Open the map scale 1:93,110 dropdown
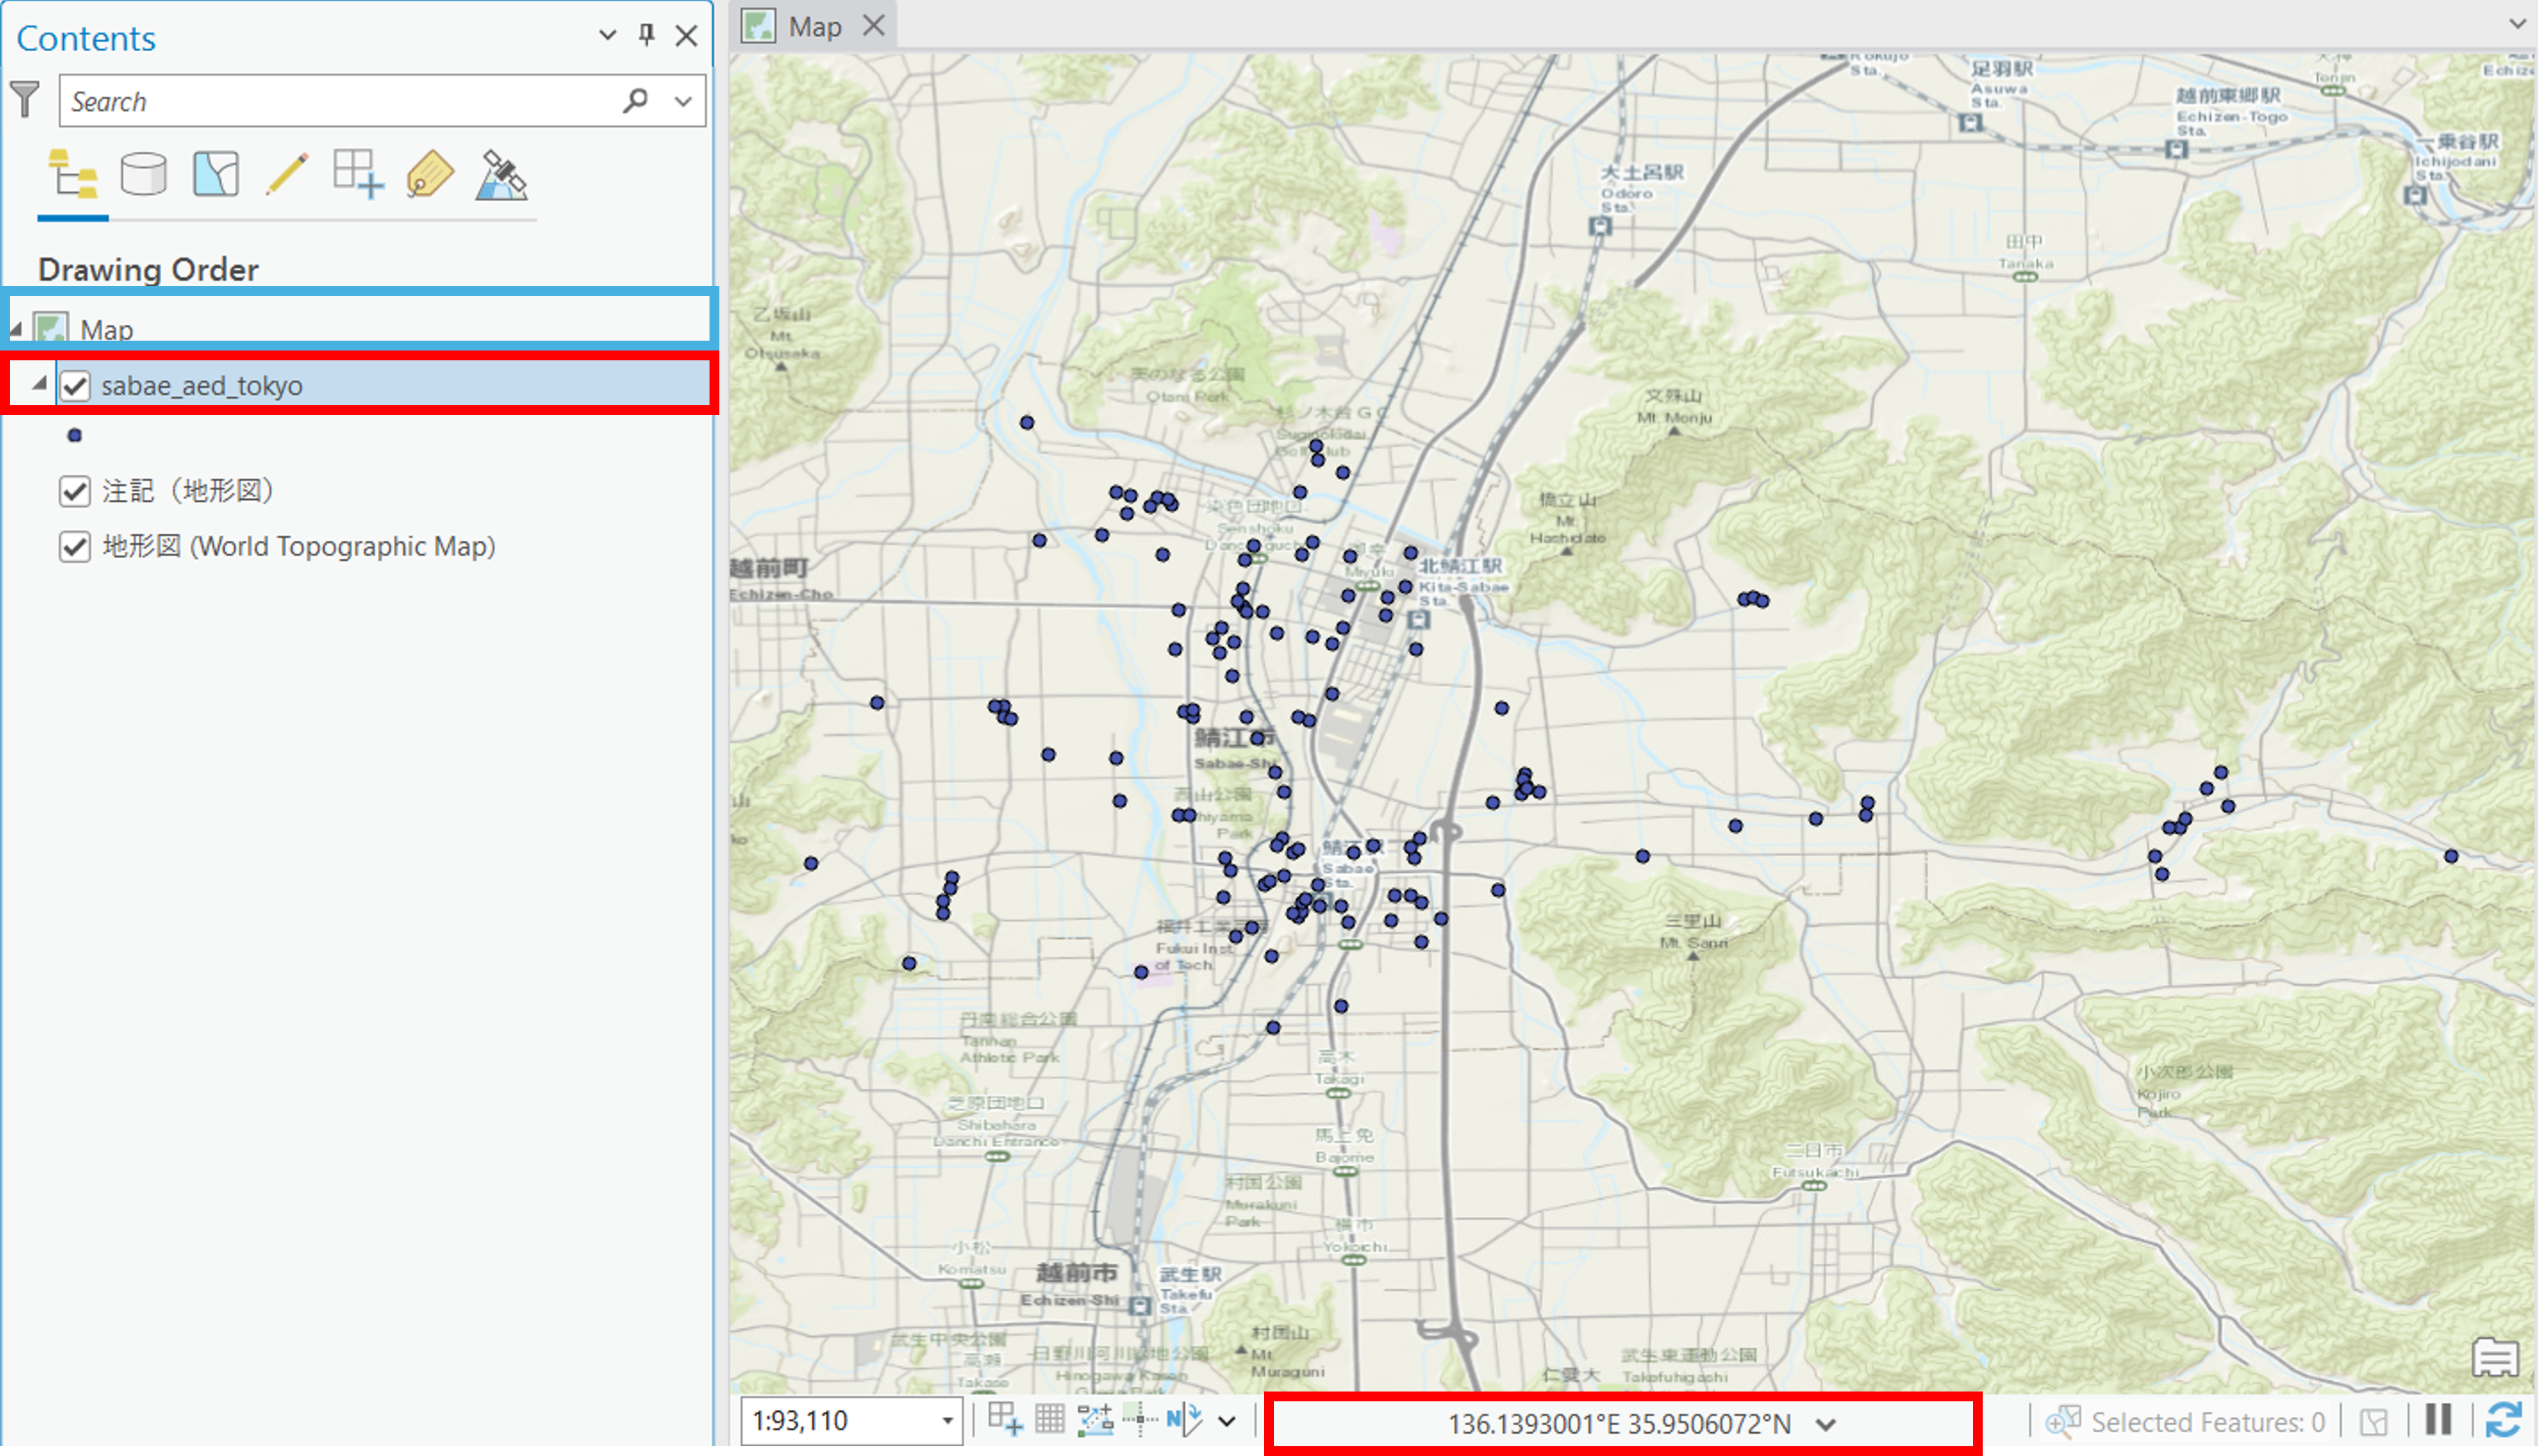Image resolution: width=2538 pixels, height=1456 pixels. [x=947, y=1421]
